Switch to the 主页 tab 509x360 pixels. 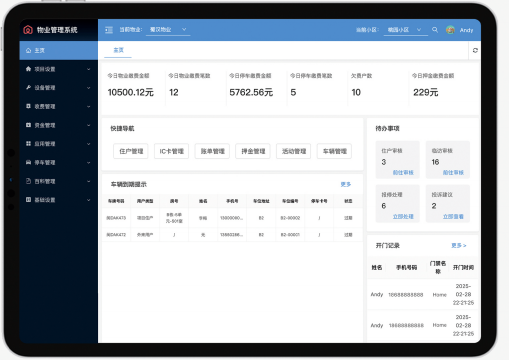pyautogui.click(x=118, y=50)
